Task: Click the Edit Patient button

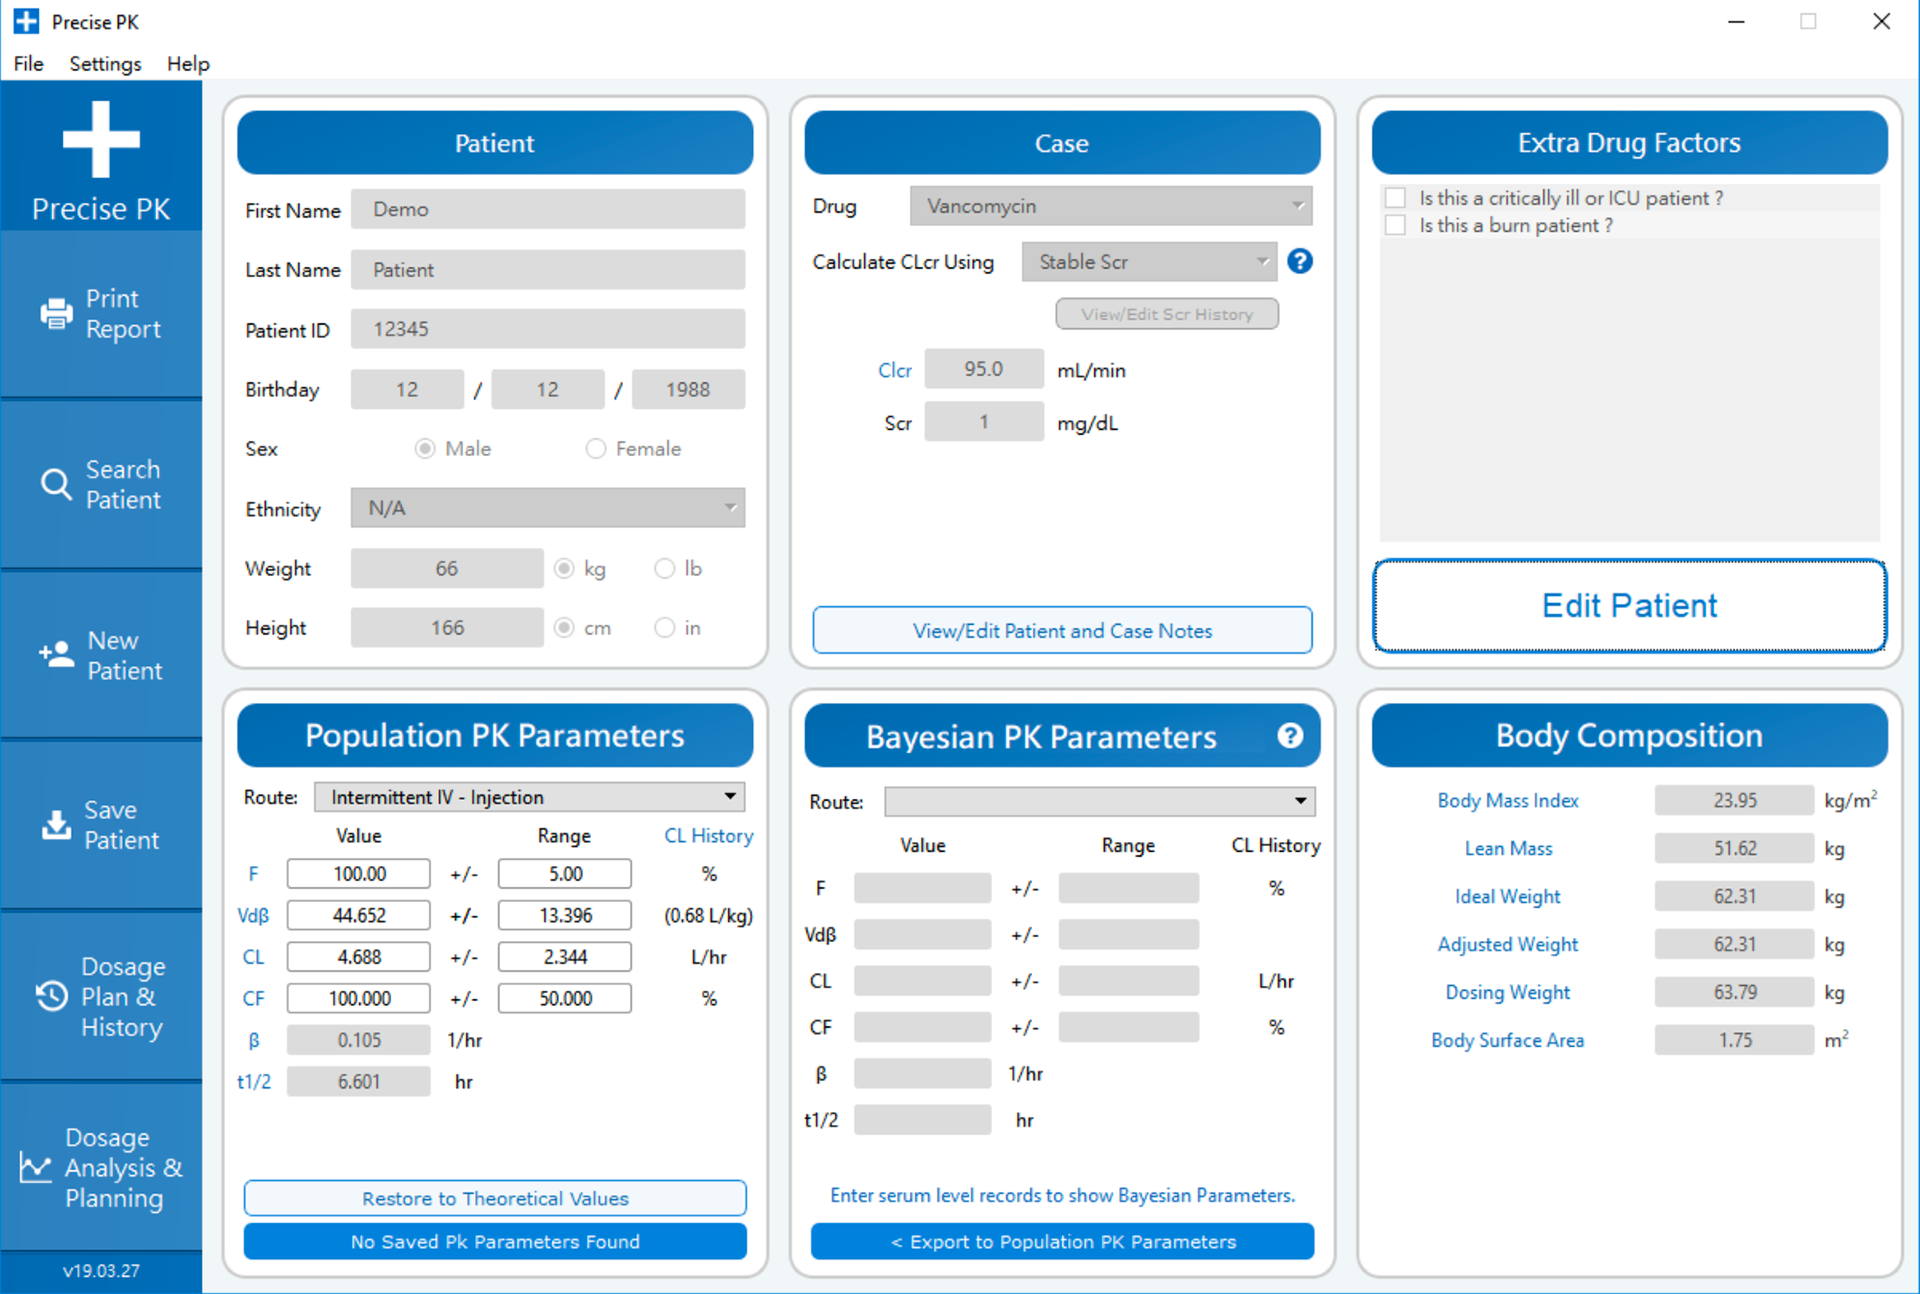Action: click(1629, 606)
